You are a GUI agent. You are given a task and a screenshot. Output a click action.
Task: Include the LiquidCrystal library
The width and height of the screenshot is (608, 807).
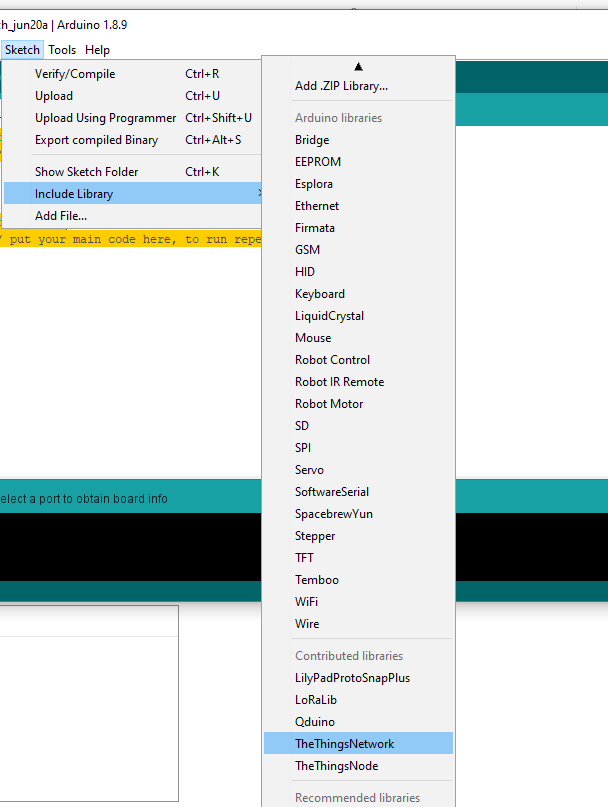point(358,316)
